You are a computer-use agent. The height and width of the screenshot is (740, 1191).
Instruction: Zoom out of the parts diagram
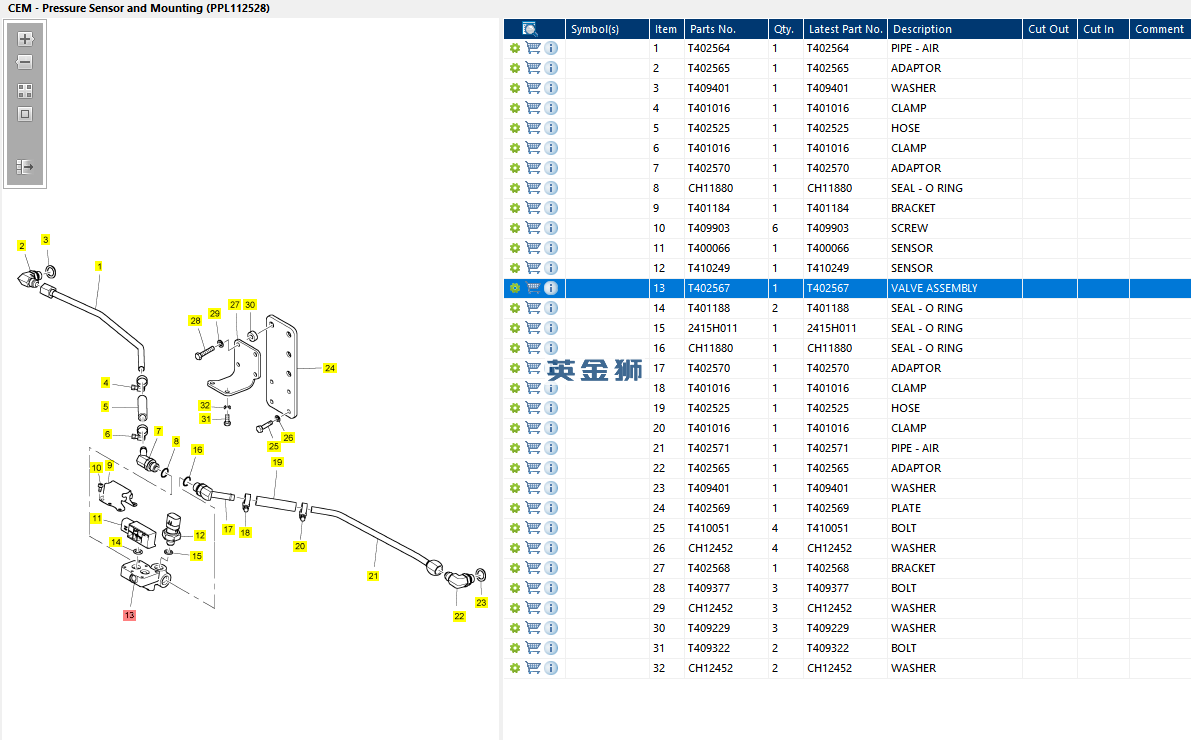(x=25, y=62)
